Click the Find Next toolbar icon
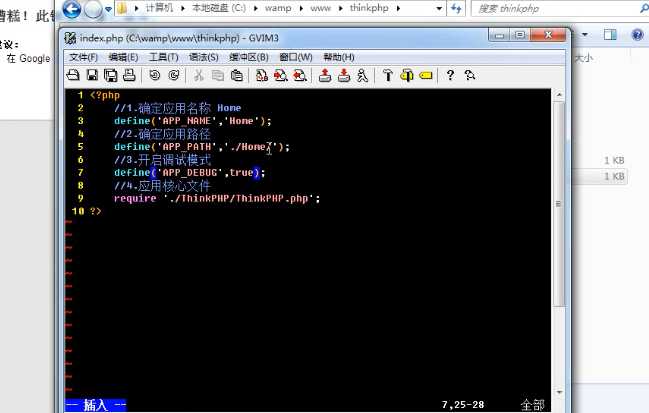 [x=281, y=75]
